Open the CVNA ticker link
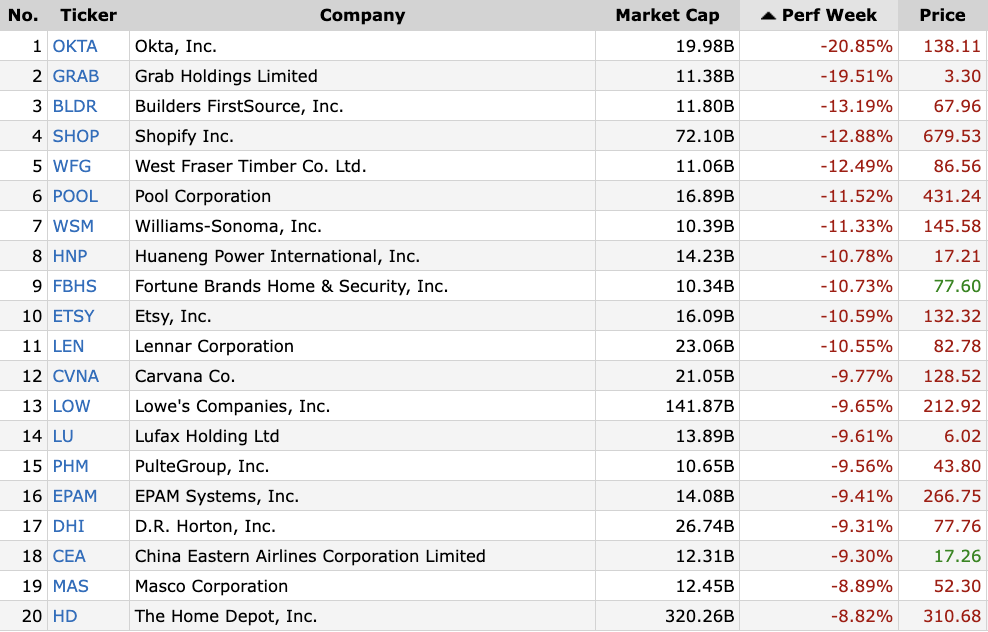Viewport: 988px width, 632px height. click(x=76, y=376)
